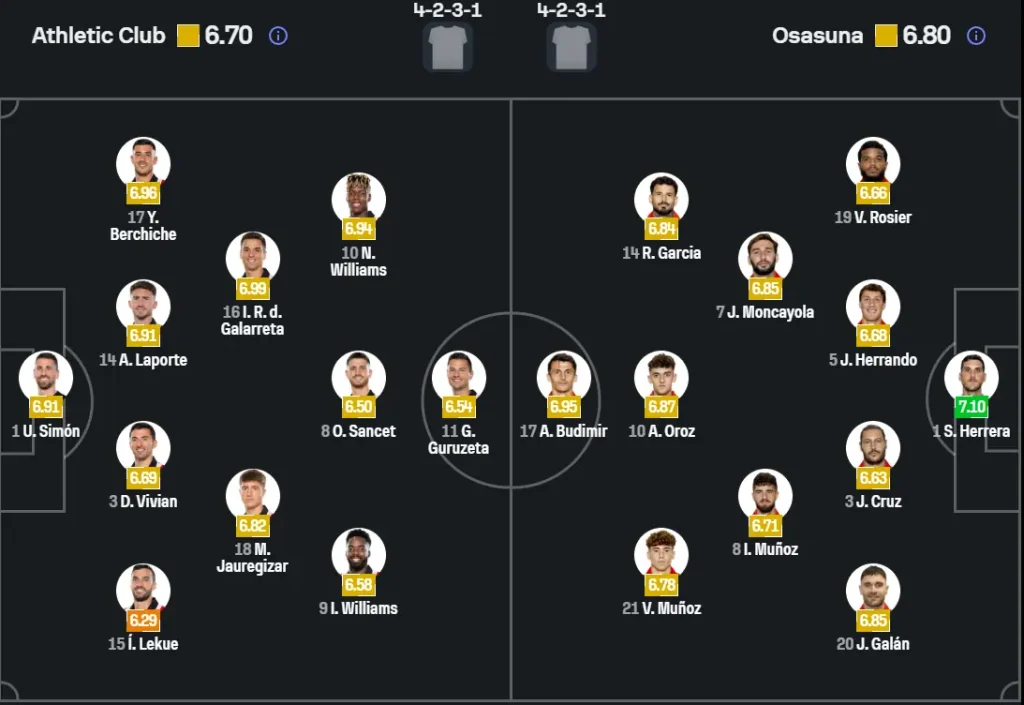Select S. Herrera's player avatar

pos(971,376)
